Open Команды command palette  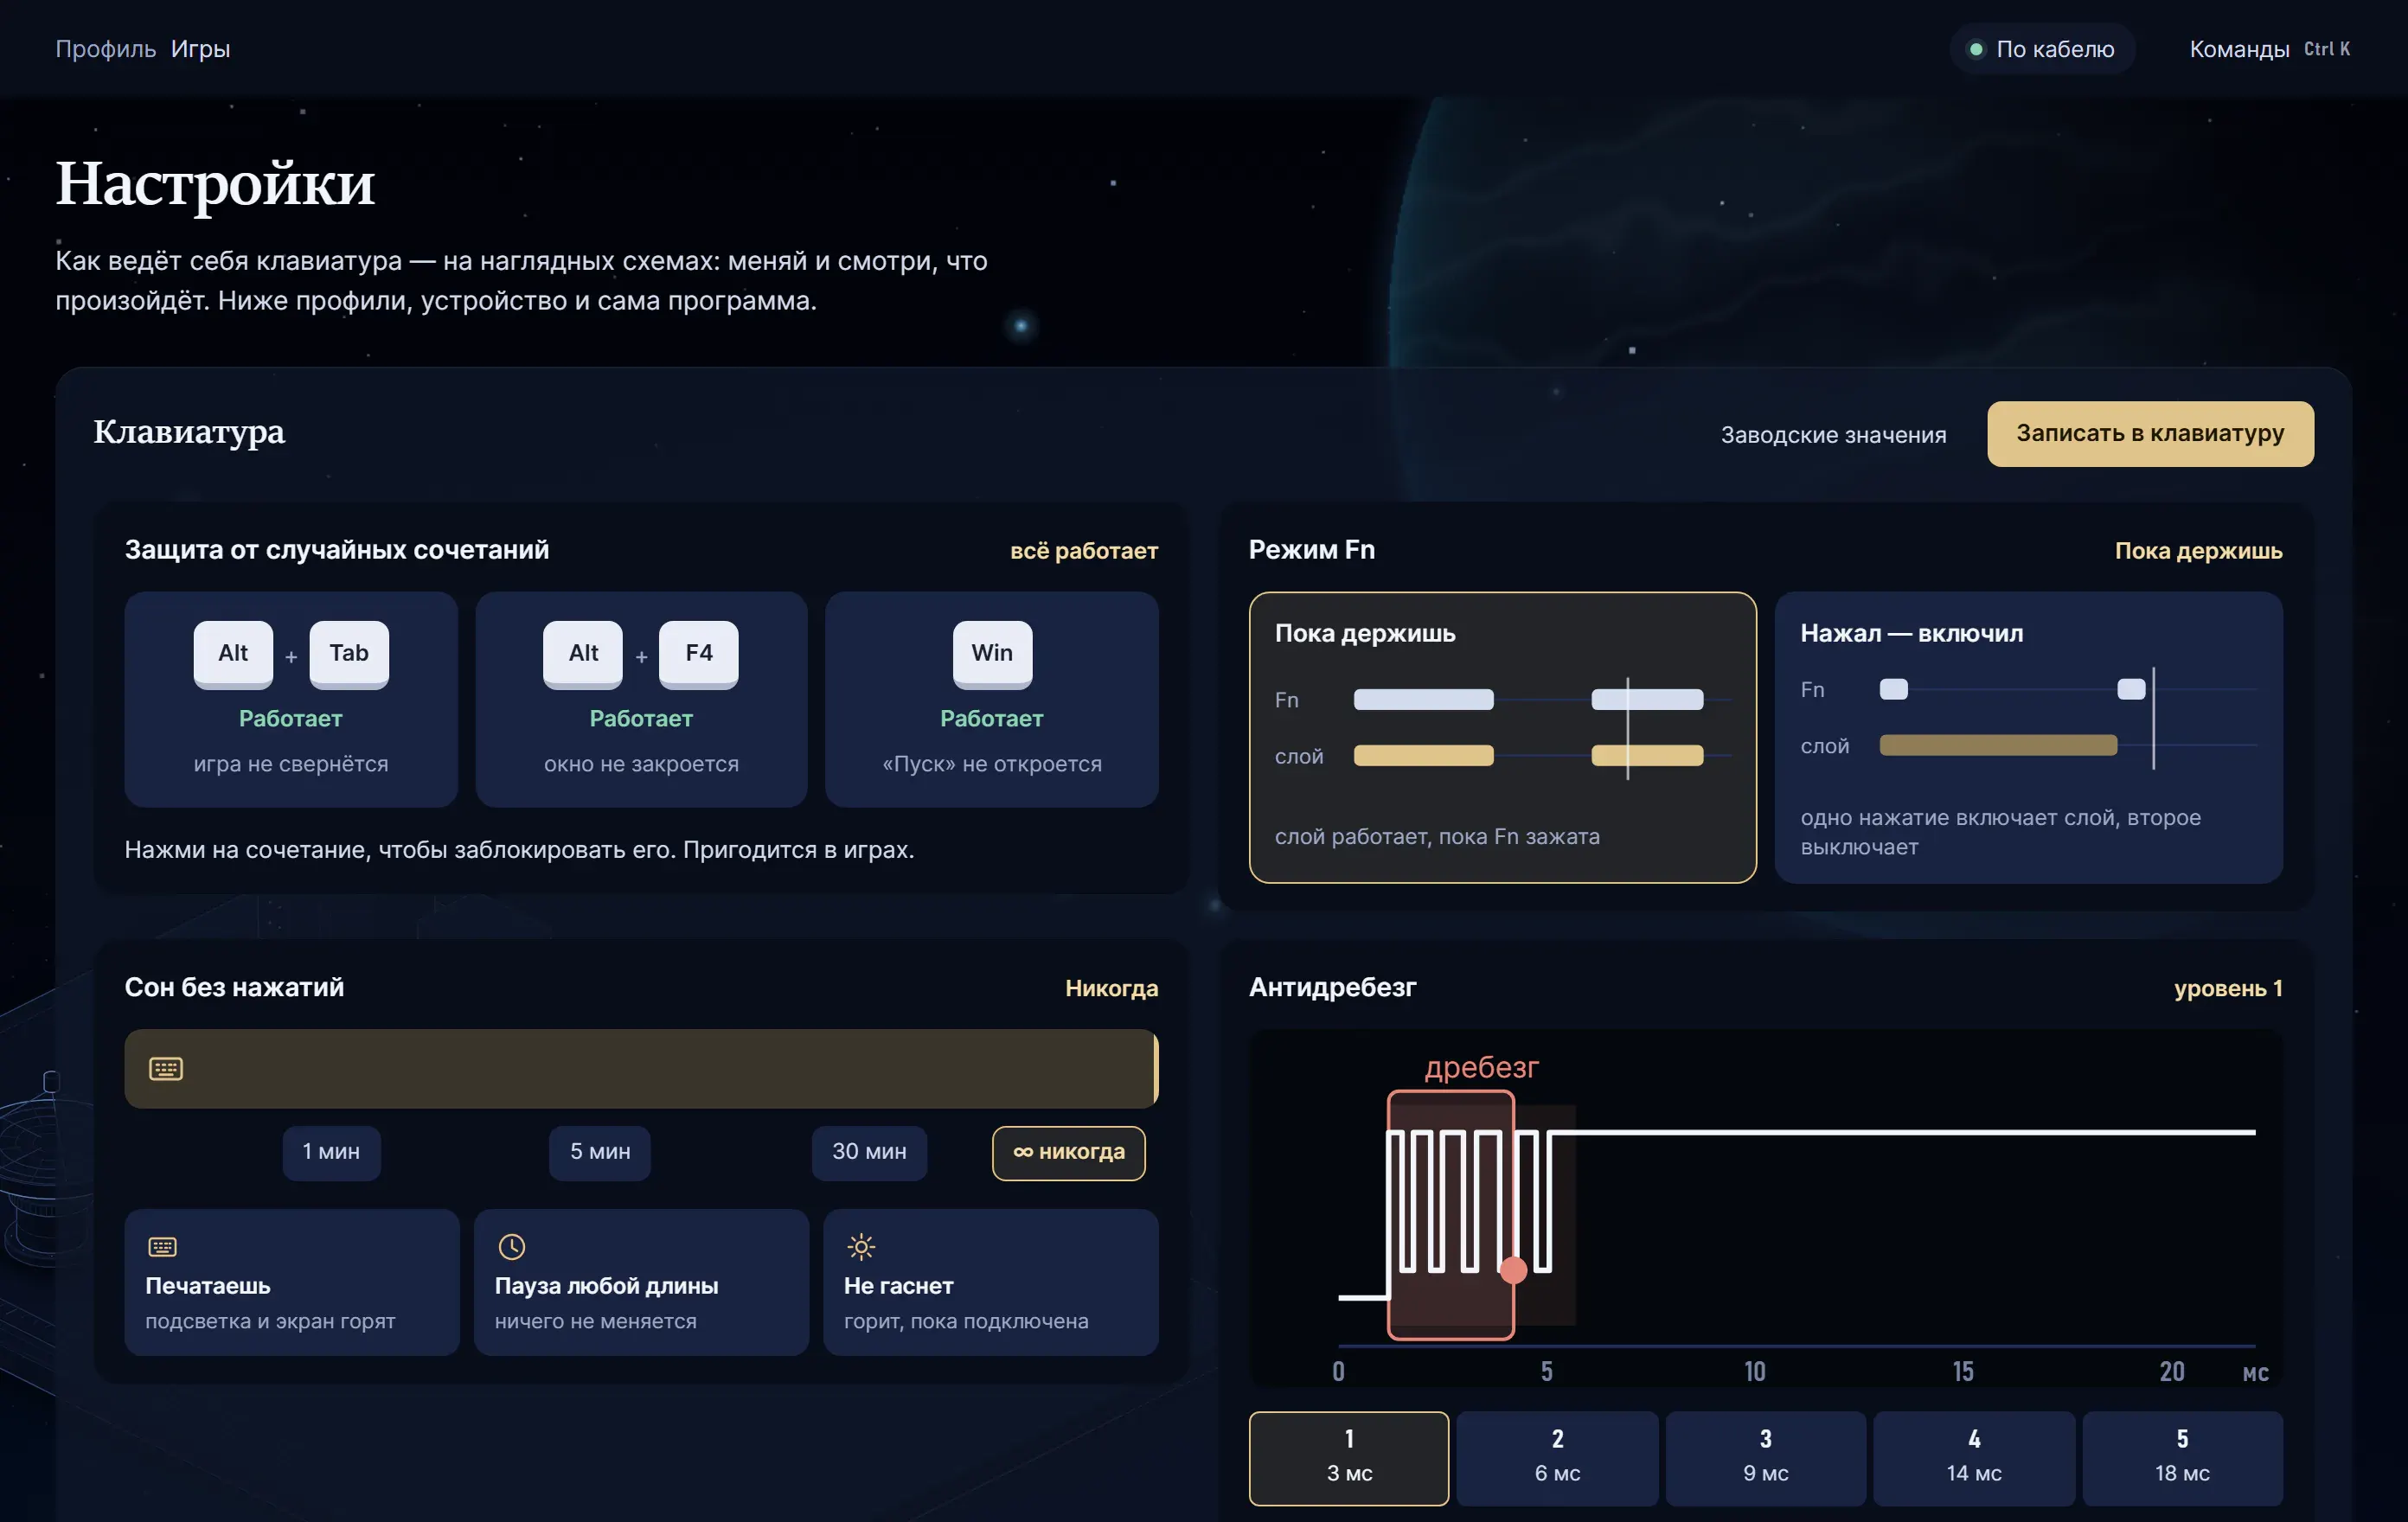[2269, 49]
